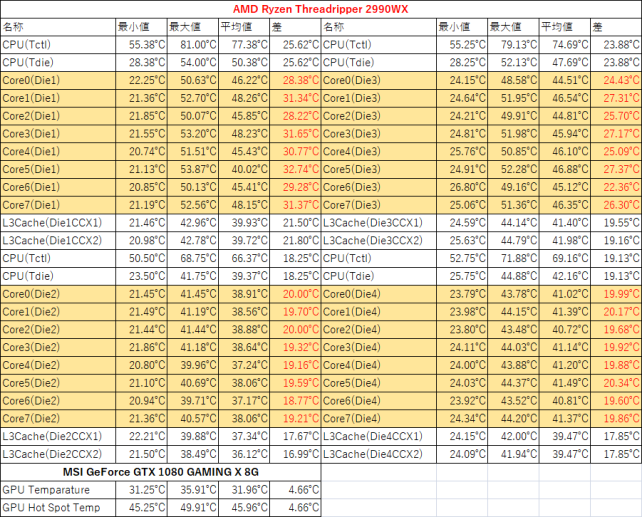Select the Core2(Die1) label cell
The height and width of the screenshot is (517, 642).
[58, 116]
